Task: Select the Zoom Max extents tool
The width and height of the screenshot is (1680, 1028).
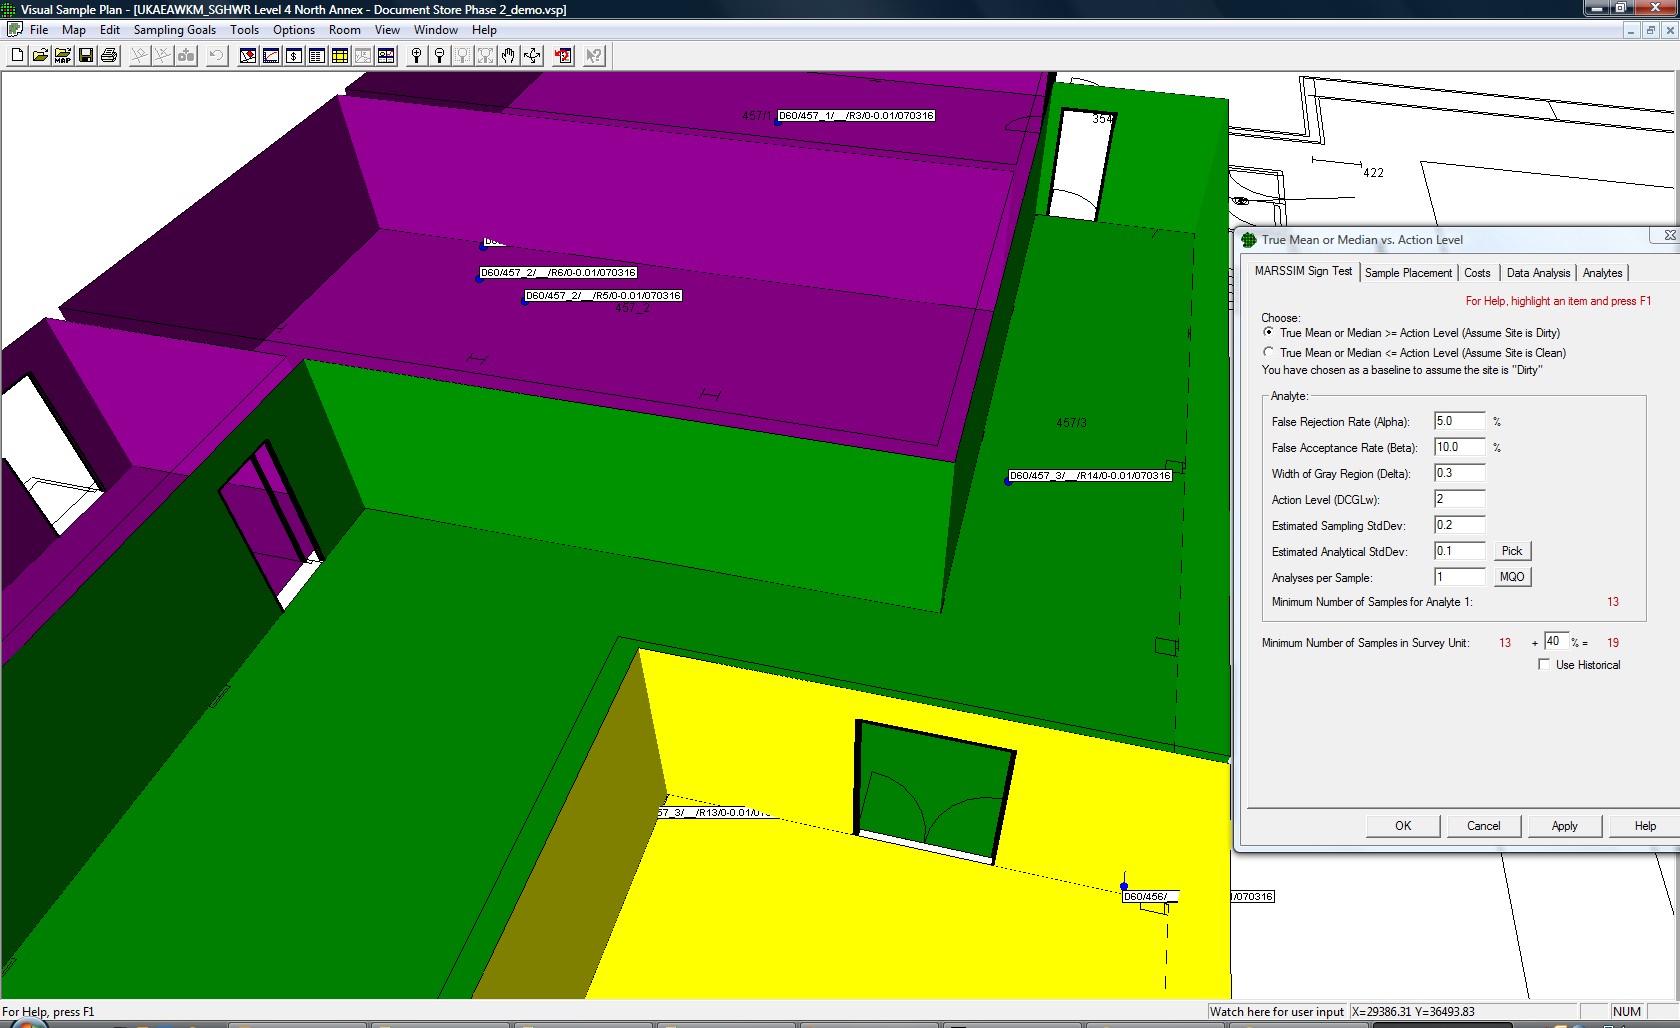Action: pos(485,56)
